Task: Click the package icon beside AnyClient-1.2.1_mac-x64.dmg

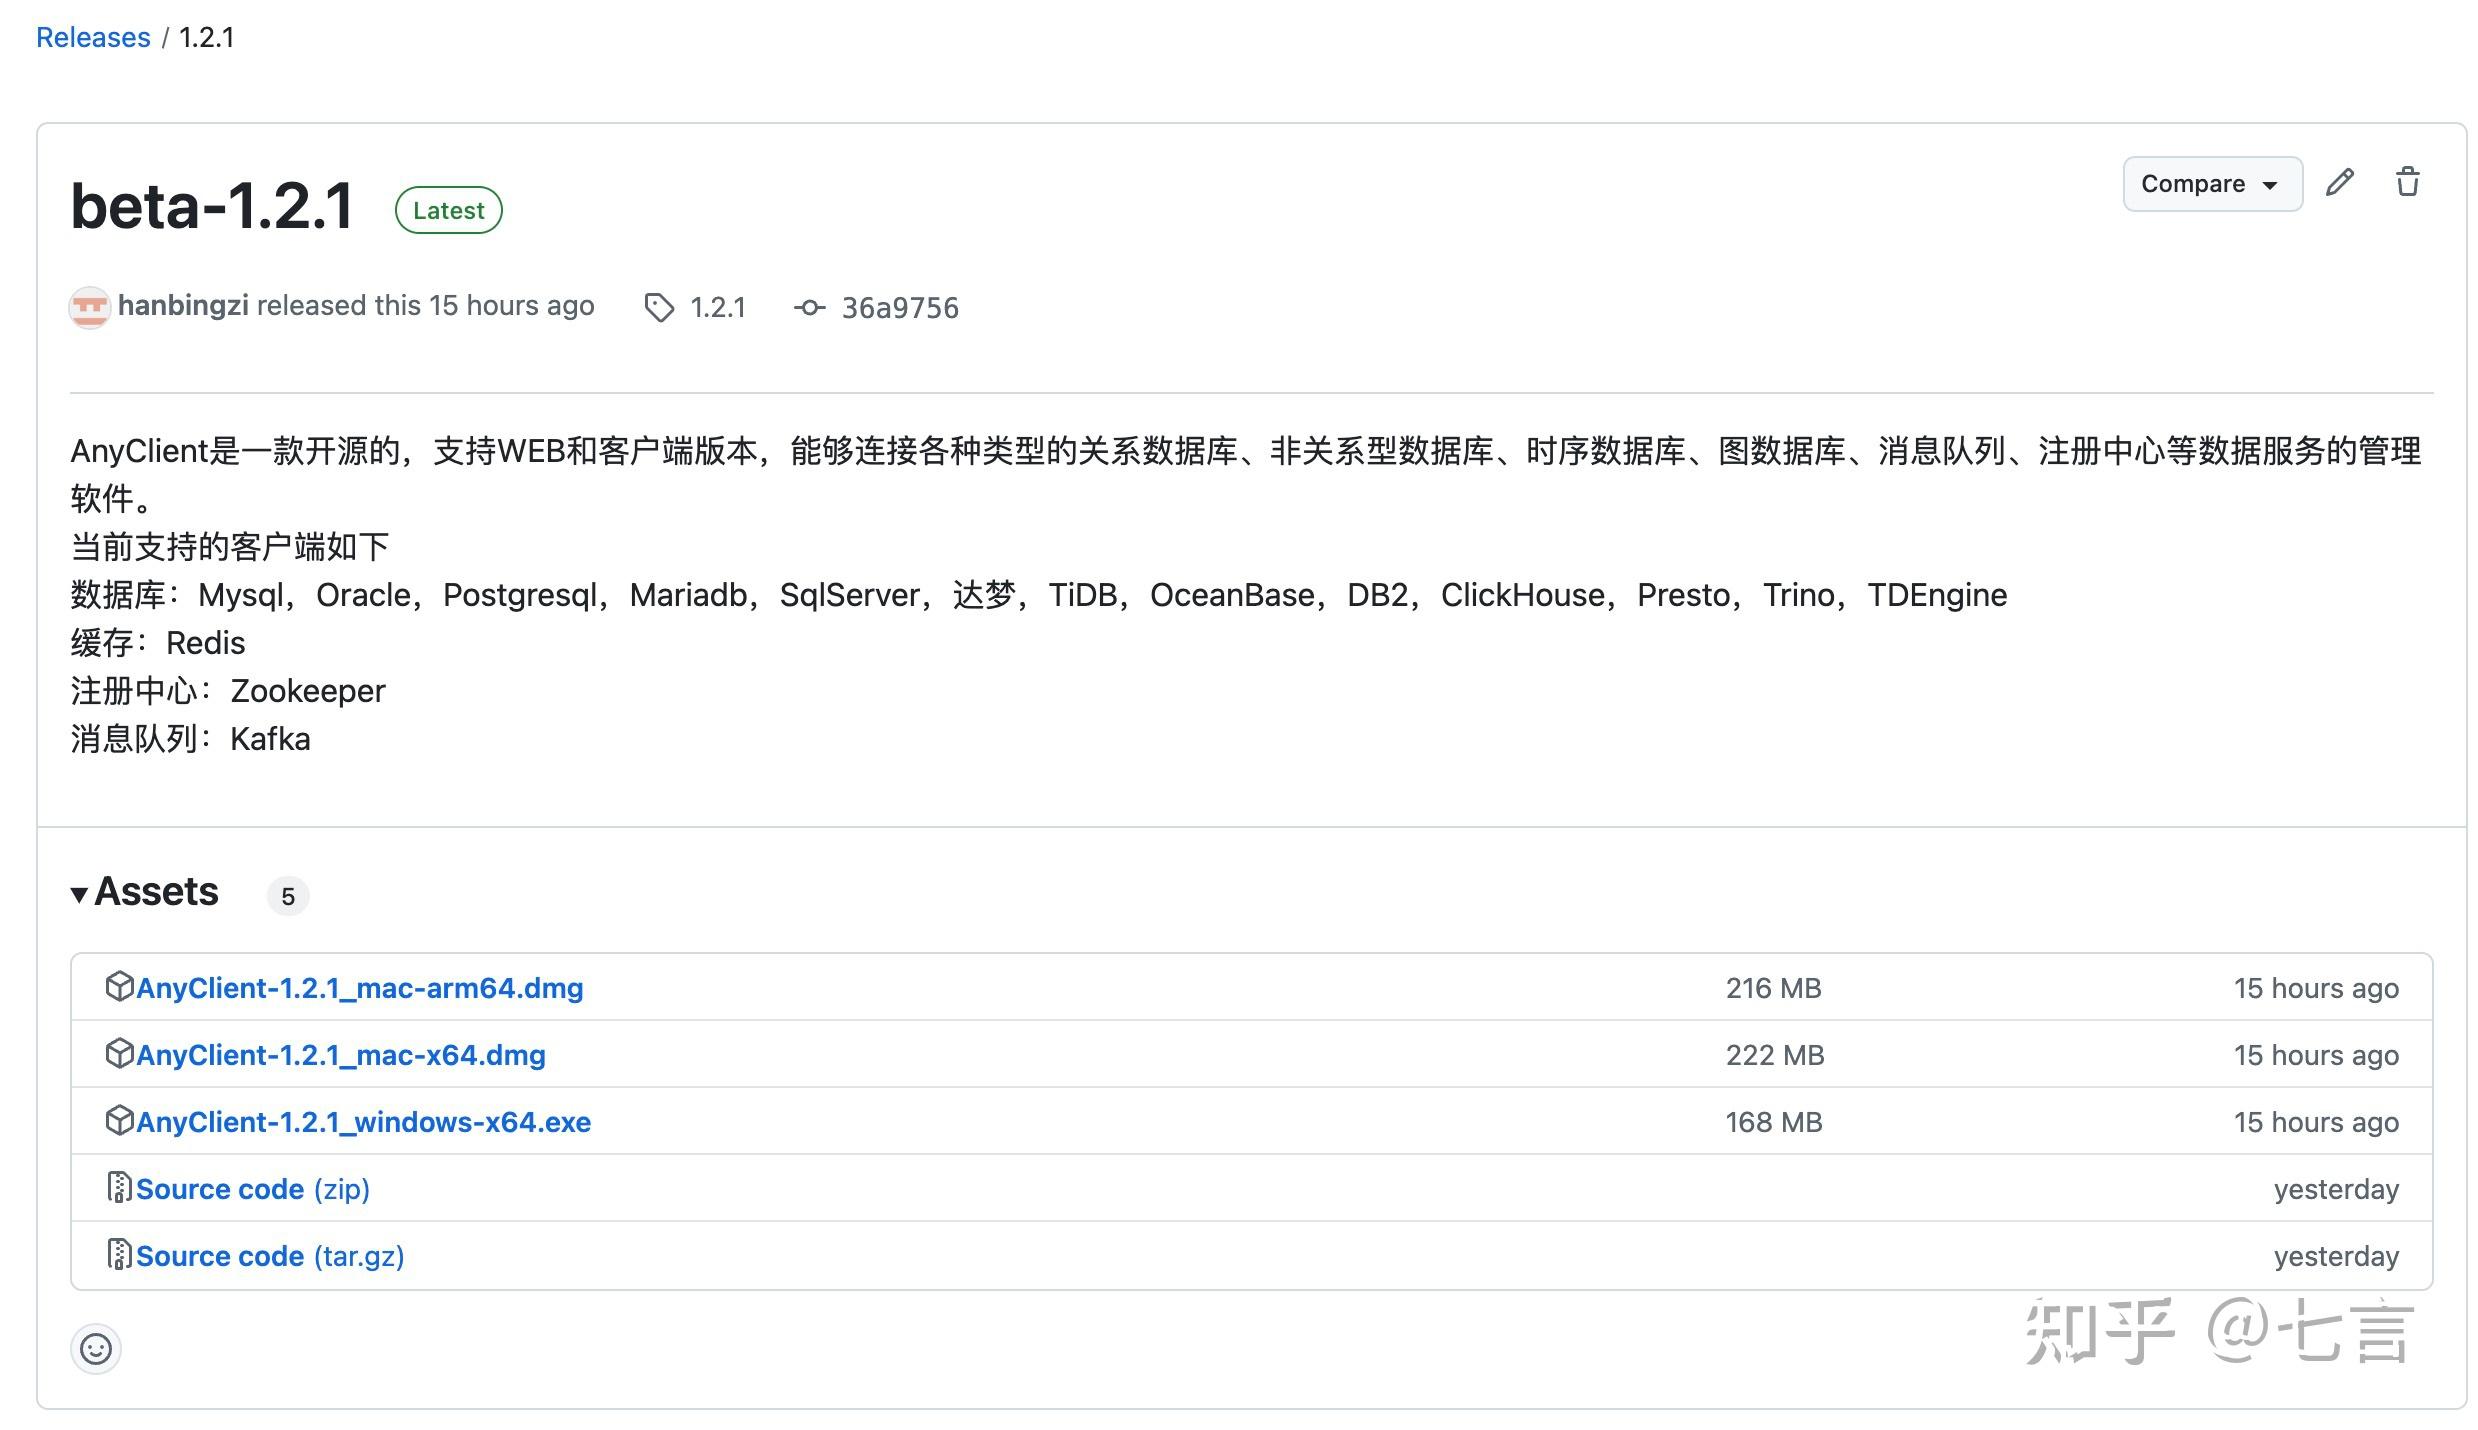Action: [119, 1054]
